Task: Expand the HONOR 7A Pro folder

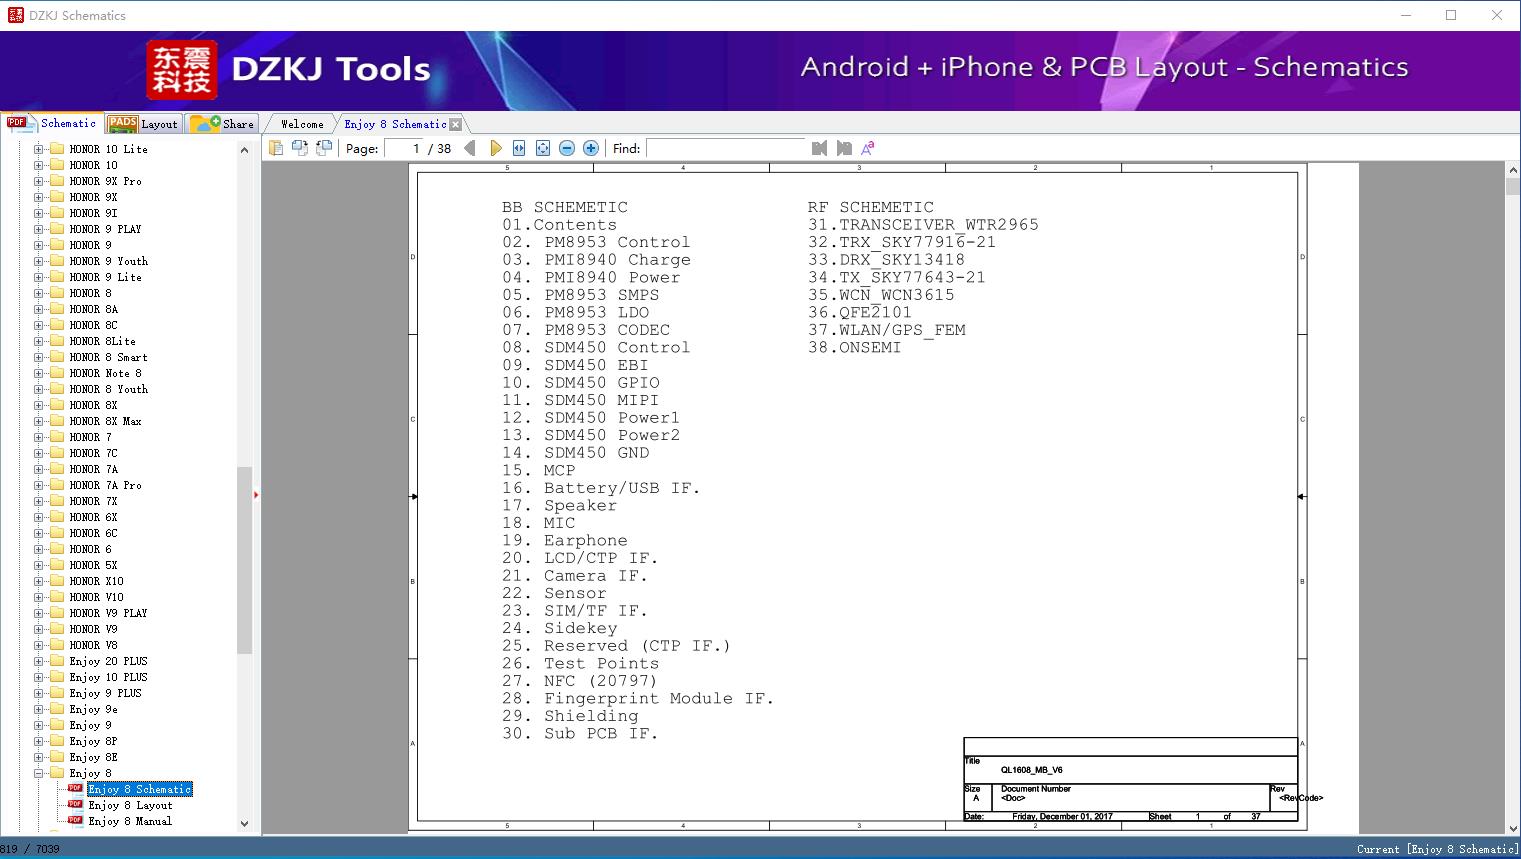Action: tap(39, 485)
